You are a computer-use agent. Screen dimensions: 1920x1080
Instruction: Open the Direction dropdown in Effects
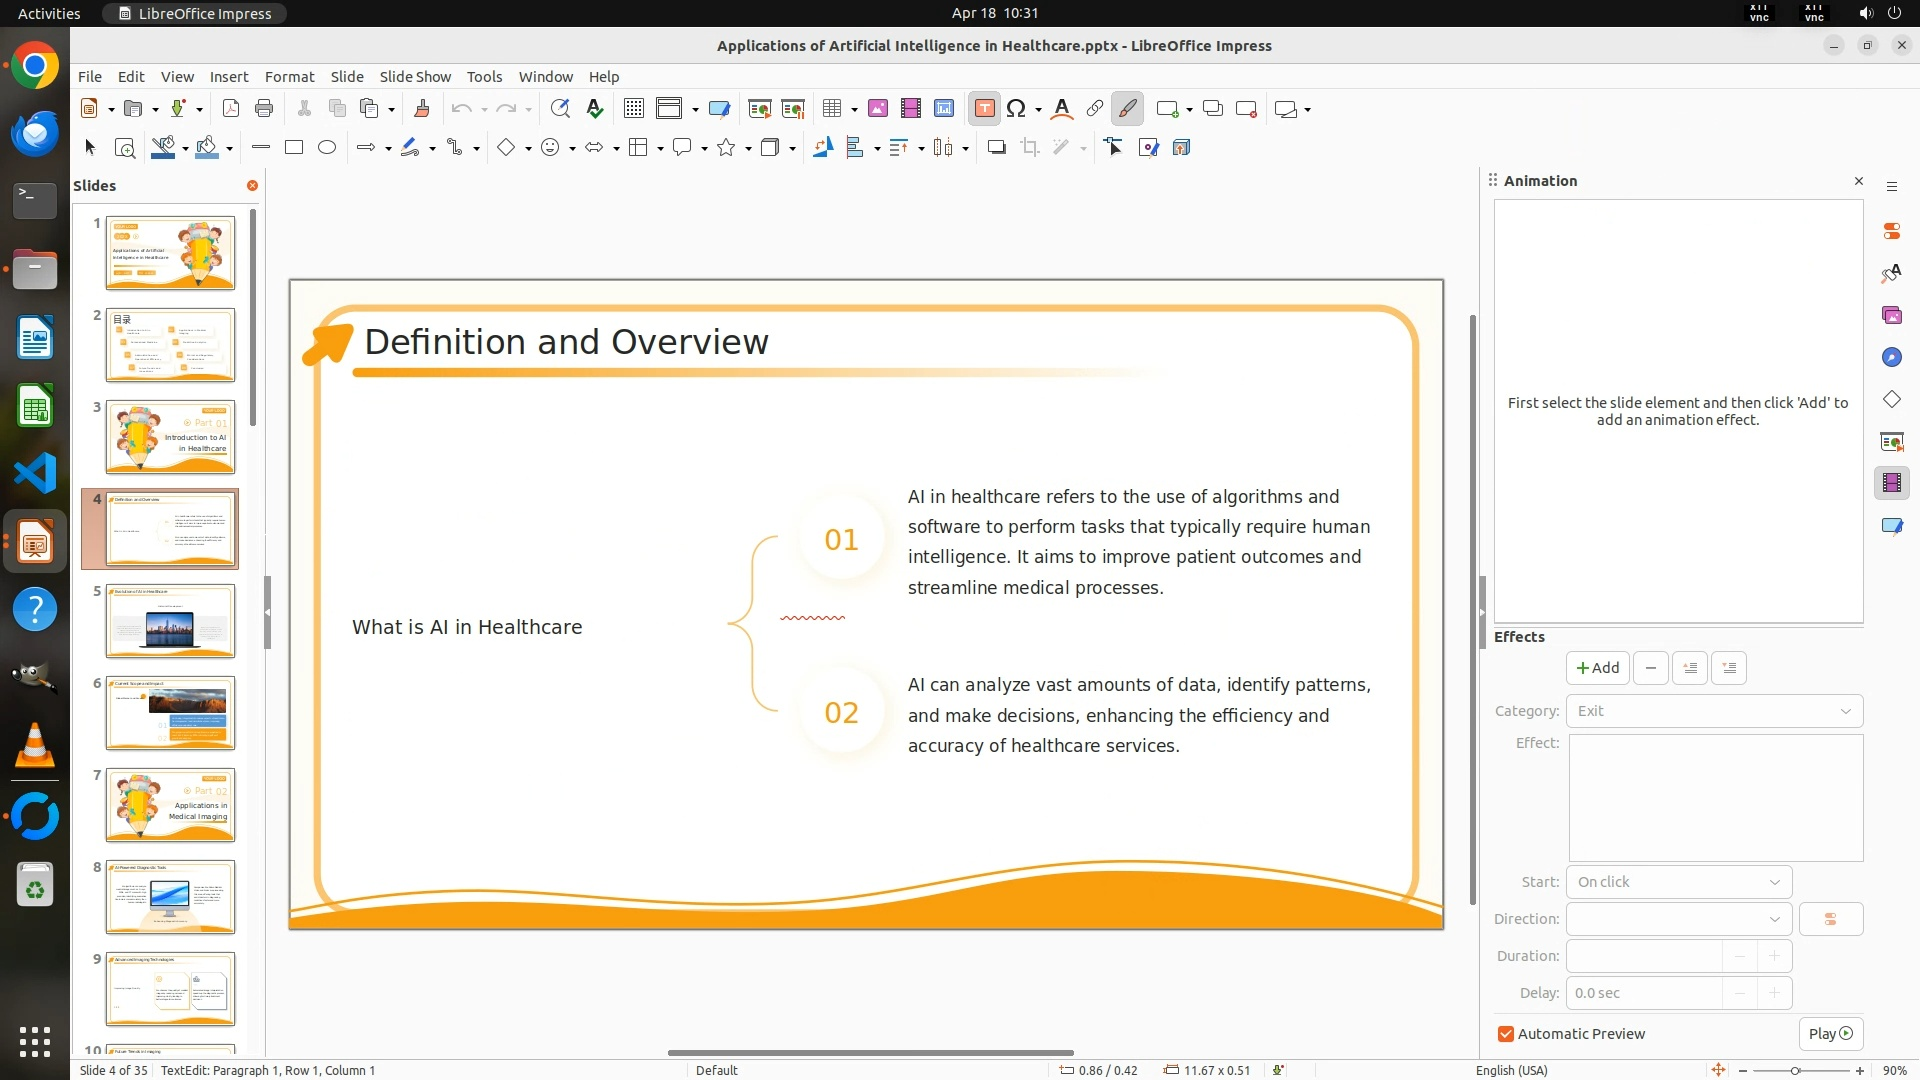click(x=1678, y=919)
